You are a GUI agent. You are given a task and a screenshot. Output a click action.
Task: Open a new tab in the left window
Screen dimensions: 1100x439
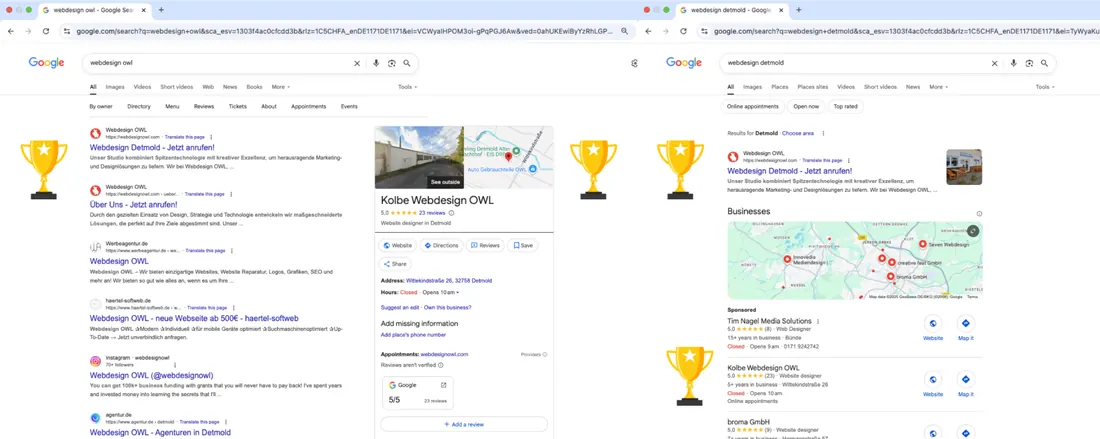(x=161, y=10)
